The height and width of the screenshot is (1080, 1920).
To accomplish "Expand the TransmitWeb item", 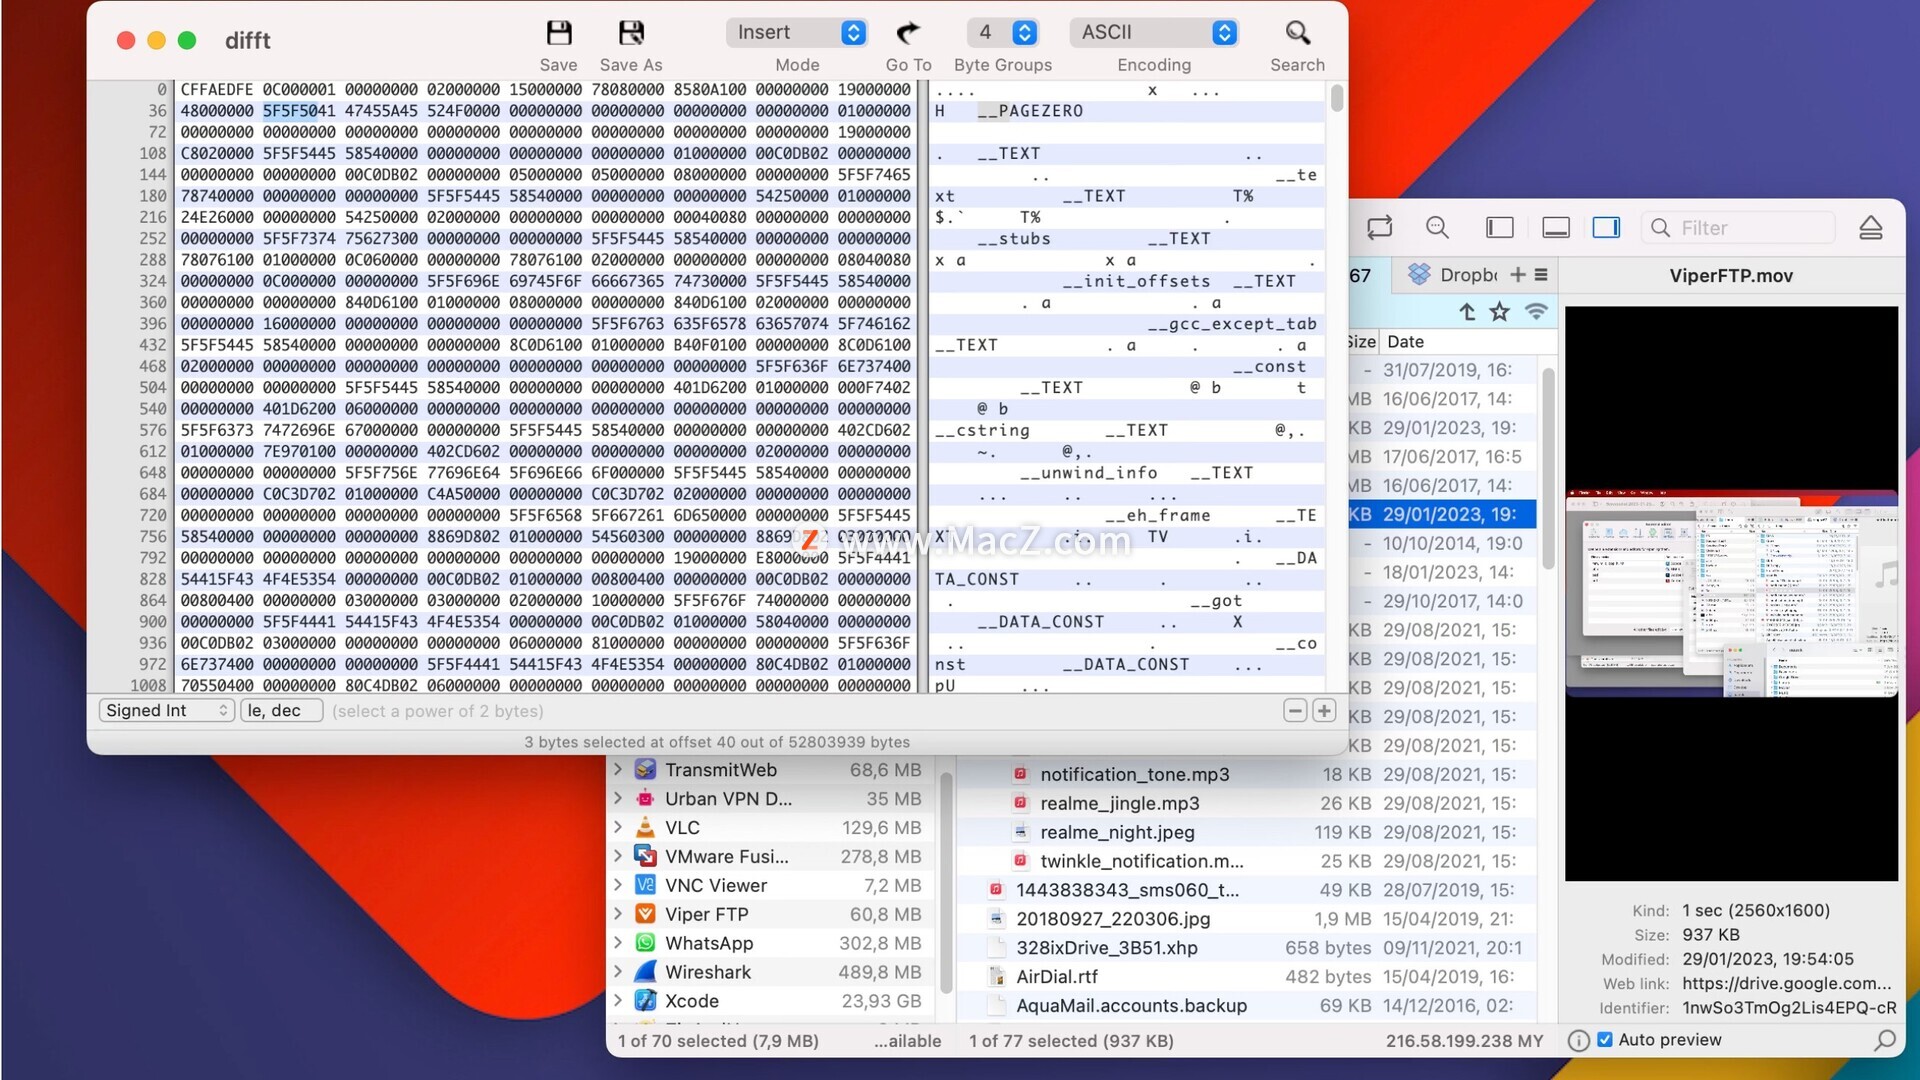I will click(618, 770).
